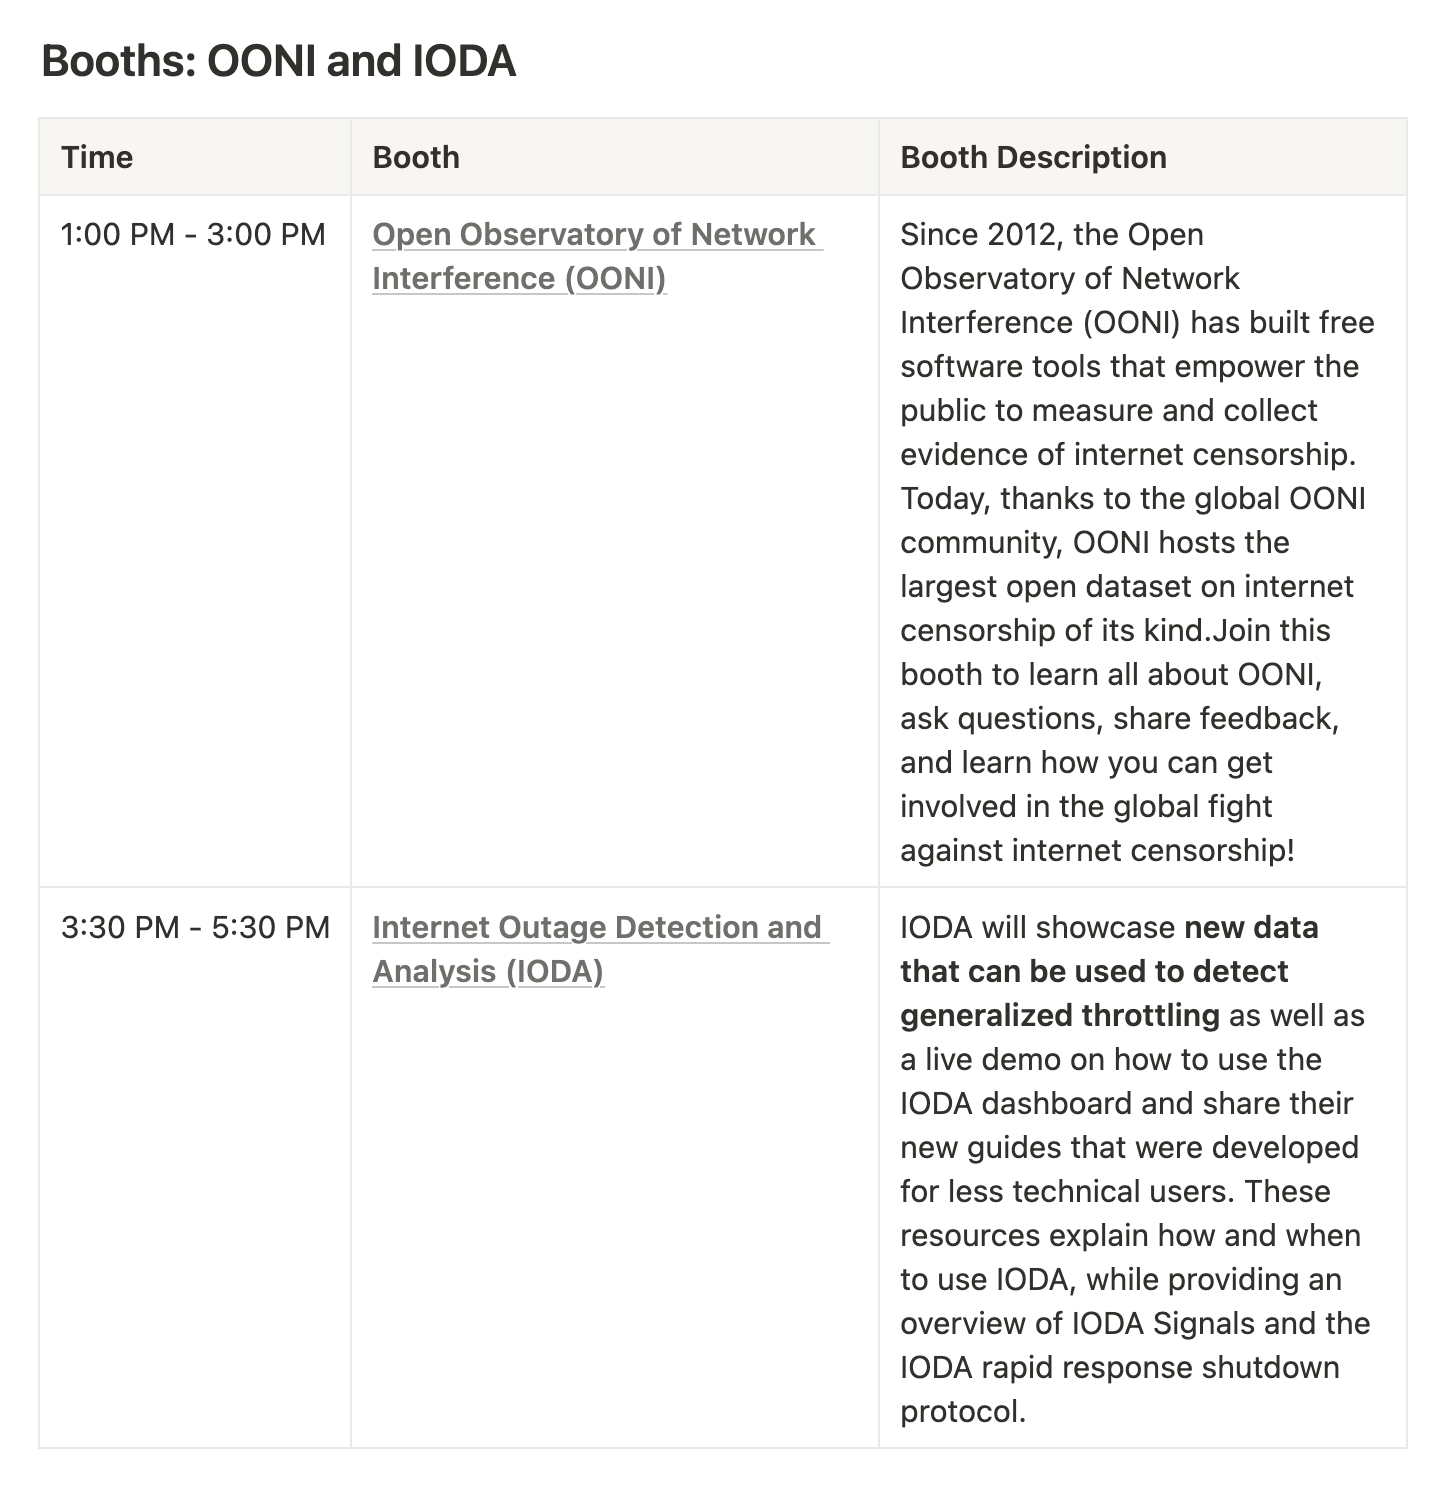Open the Internet Outage Detection and Analysis link
The height and width of the screenshot is (1496, 1446).
coord(596,928)
